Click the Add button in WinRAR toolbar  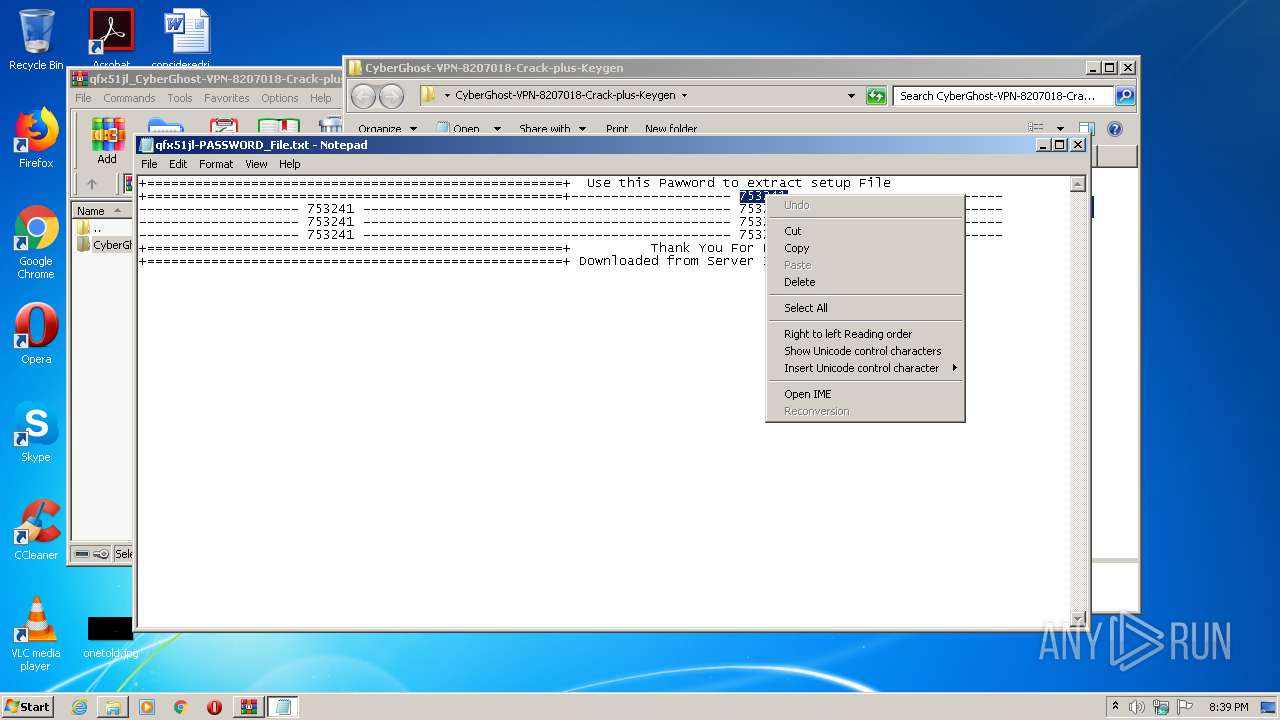[107, 141]
